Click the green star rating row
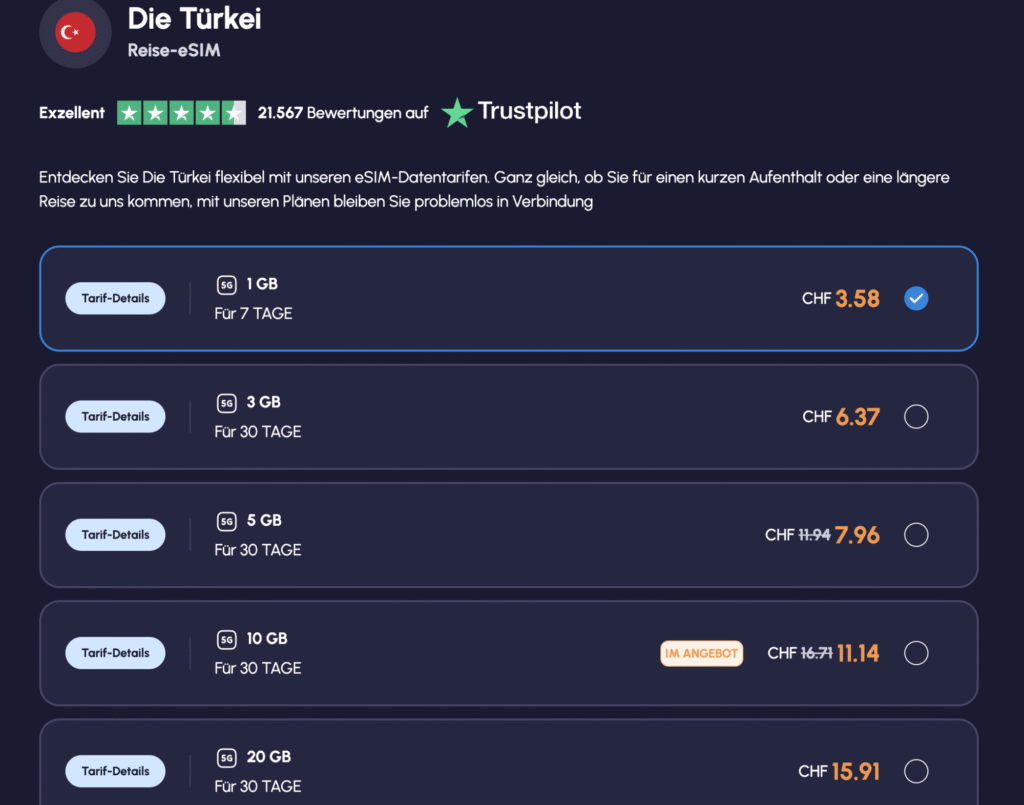This screenshot has height=805, width=1024. point(181,113)
